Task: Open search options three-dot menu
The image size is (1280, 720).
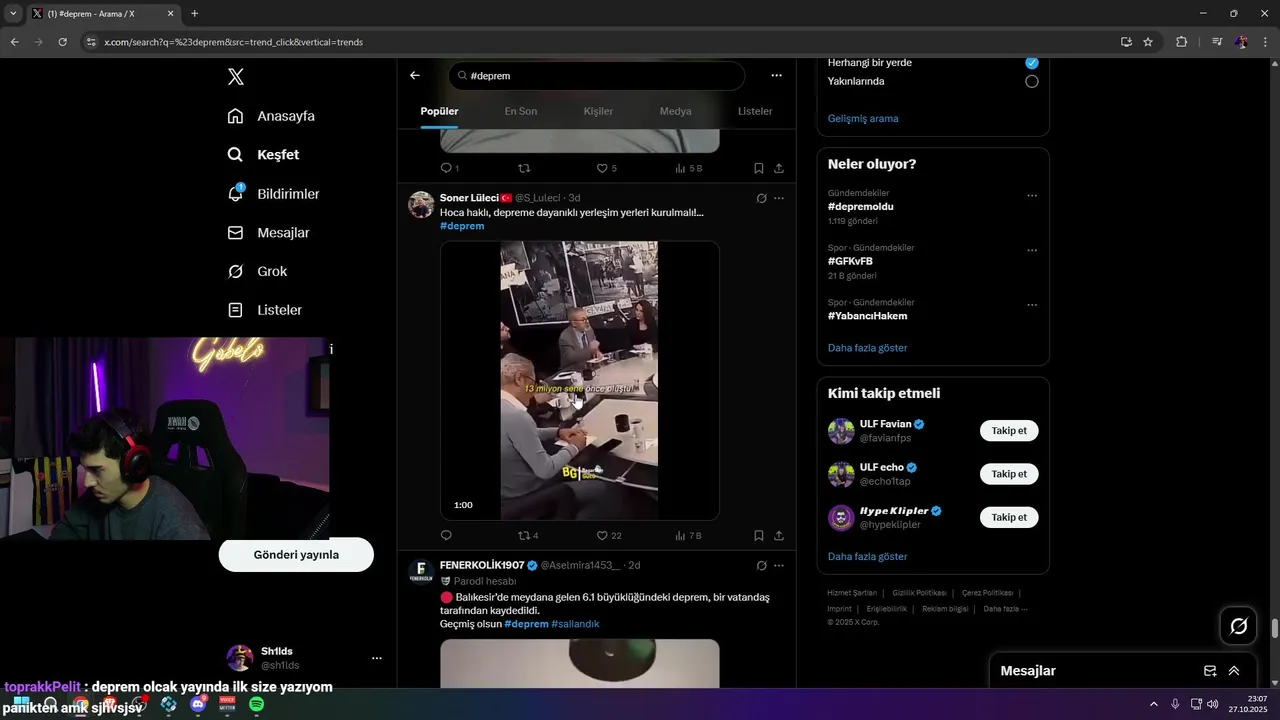Action: [x=777, y=75]
